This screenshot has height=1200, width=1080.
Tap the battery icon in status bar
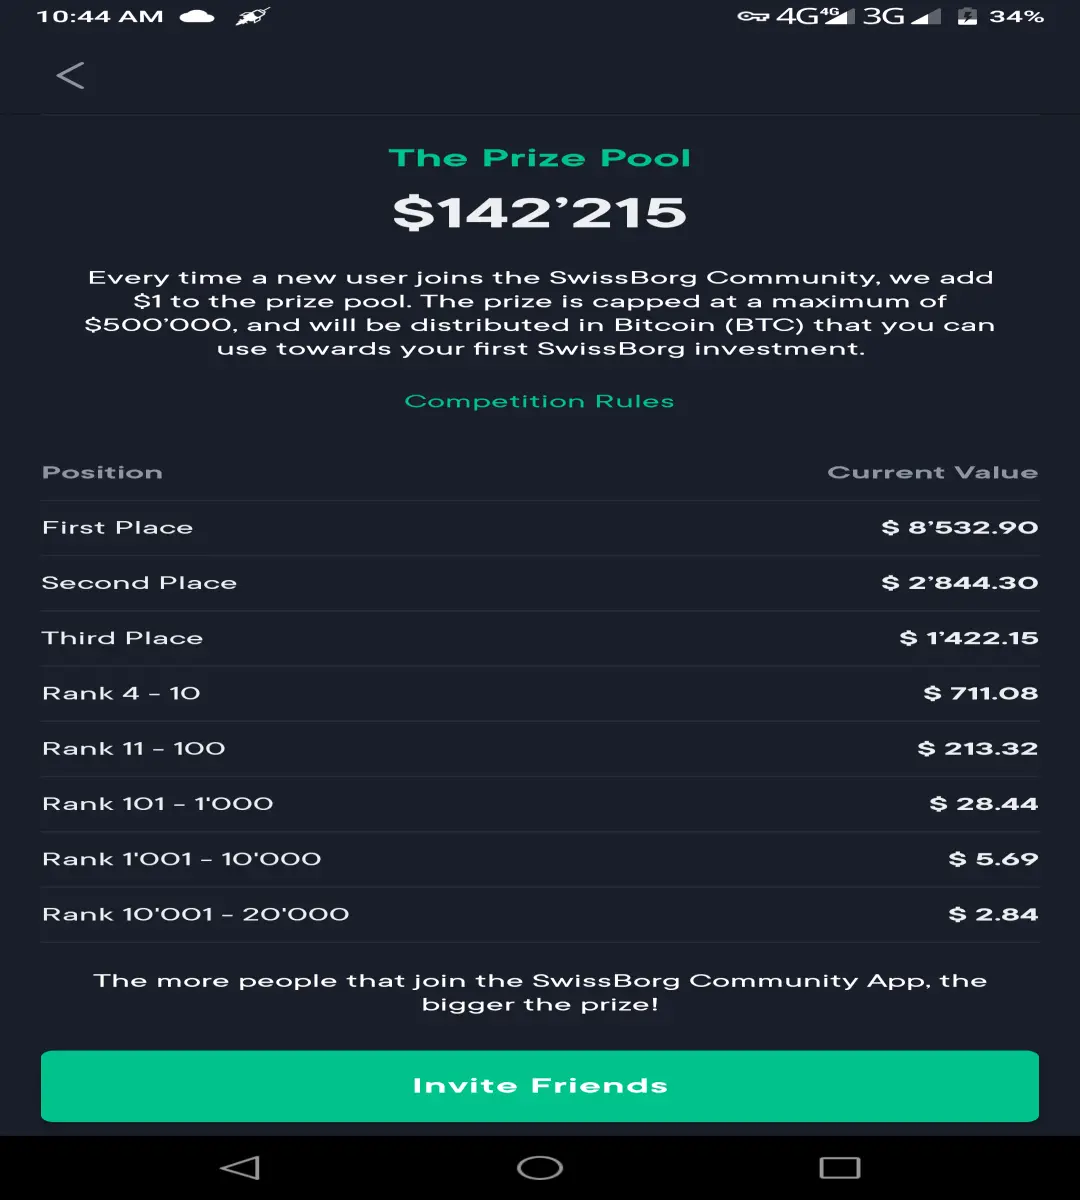click(x=967, y=16)
